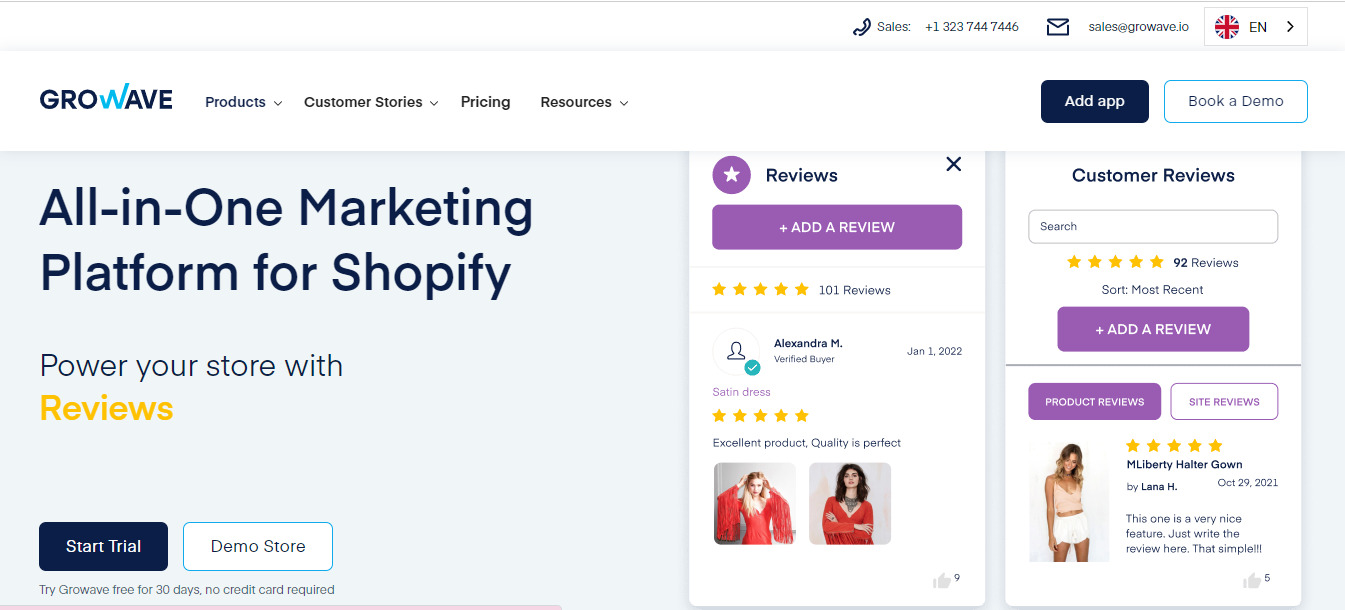
Task: Select the Product Reviews tab
Action: pyautogui.click(x=1094, y=402)
